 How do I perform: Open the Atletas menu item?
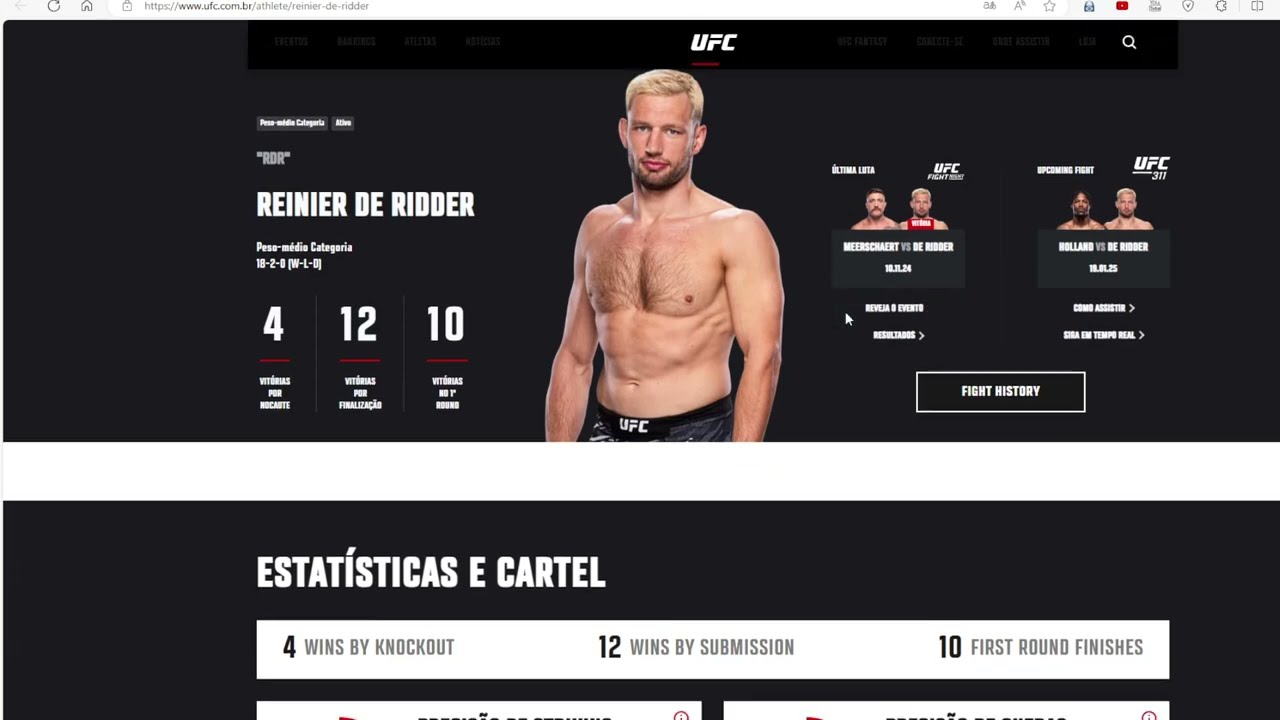[420, 42]
